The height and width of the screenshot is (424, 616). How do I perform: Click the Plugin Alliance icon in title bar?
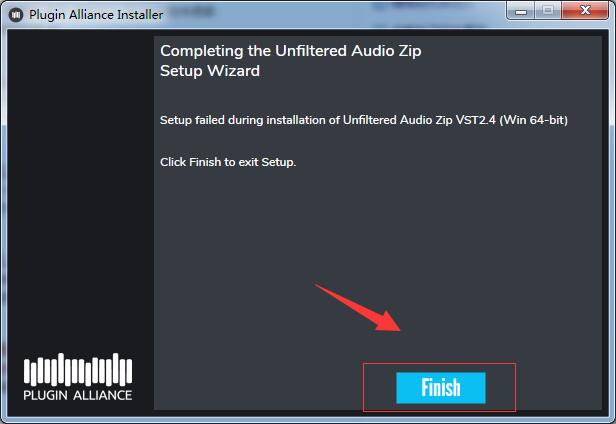16,15
